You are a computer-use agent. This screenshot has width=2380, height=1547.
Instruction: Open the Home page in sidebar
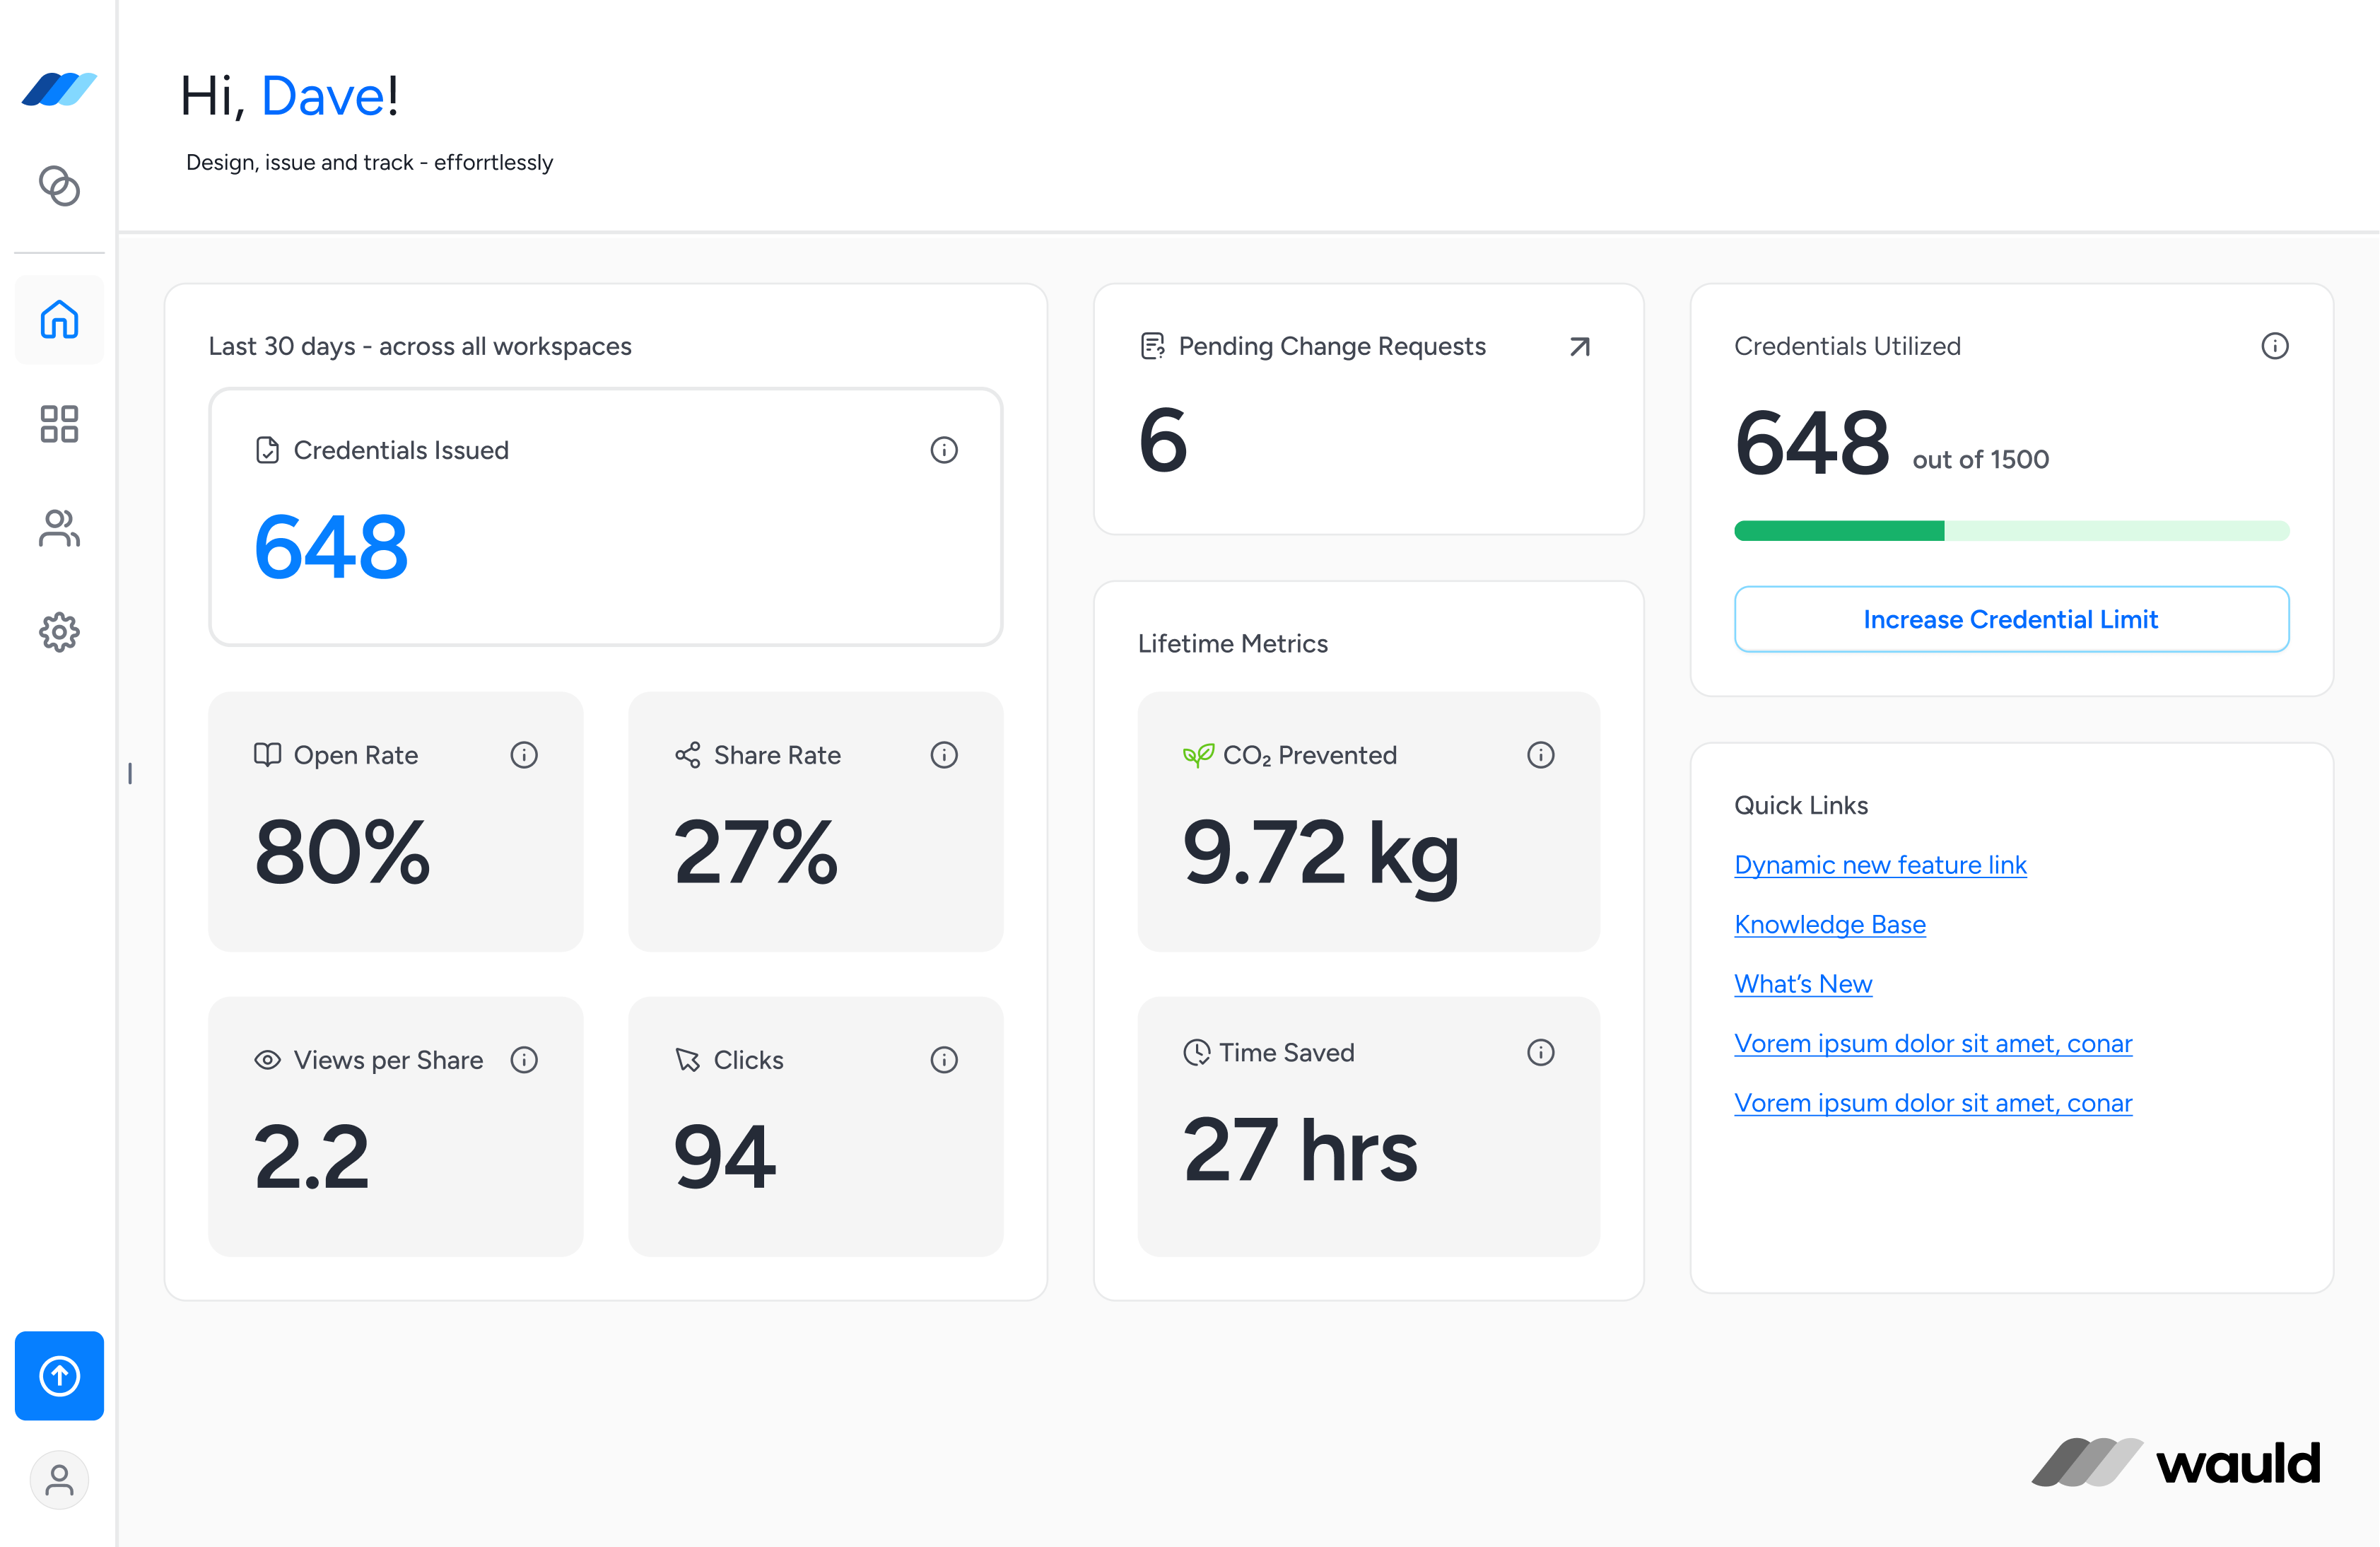coord(59,319)
